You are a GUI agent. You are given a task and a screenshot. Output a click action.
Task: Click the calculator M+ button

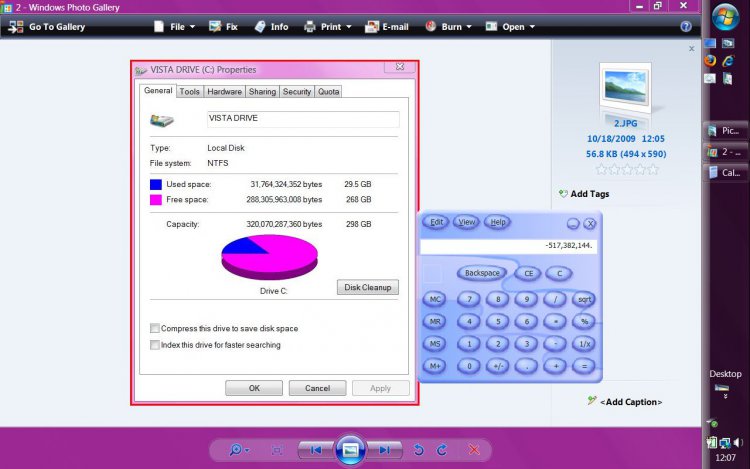pyautogui.click(x=435, y=366)
